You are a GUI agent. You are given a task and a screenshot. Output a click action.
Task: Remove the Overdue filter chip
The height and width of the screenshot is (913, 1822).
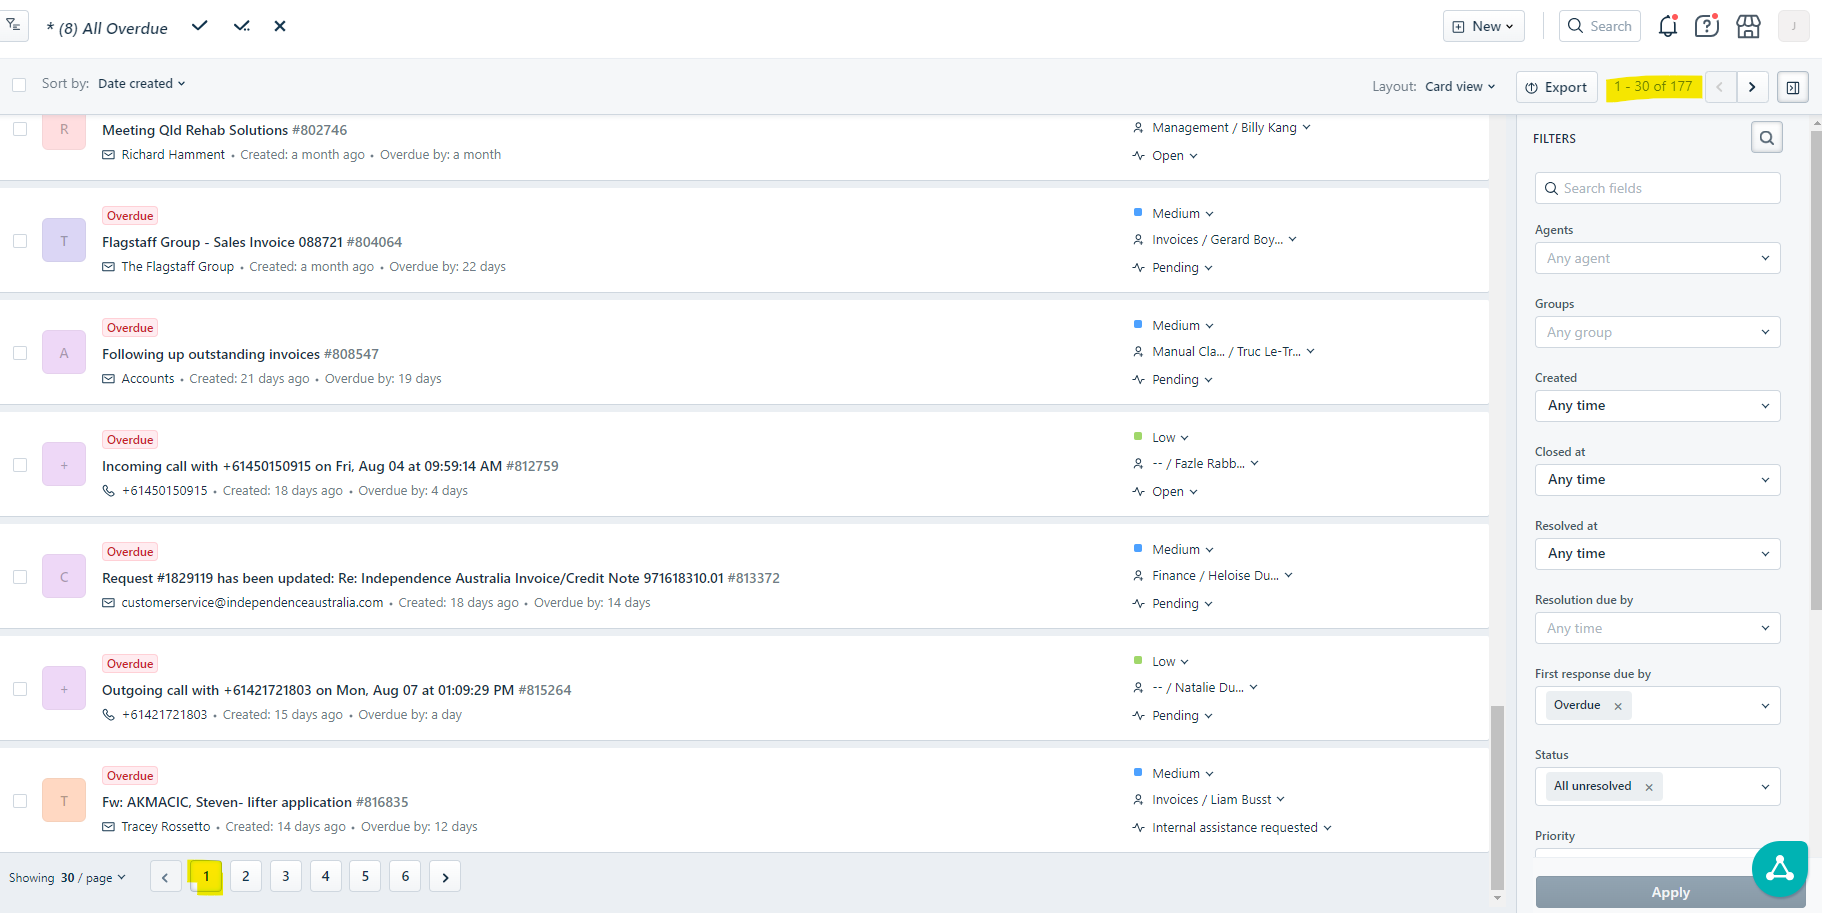point(1618,706)
